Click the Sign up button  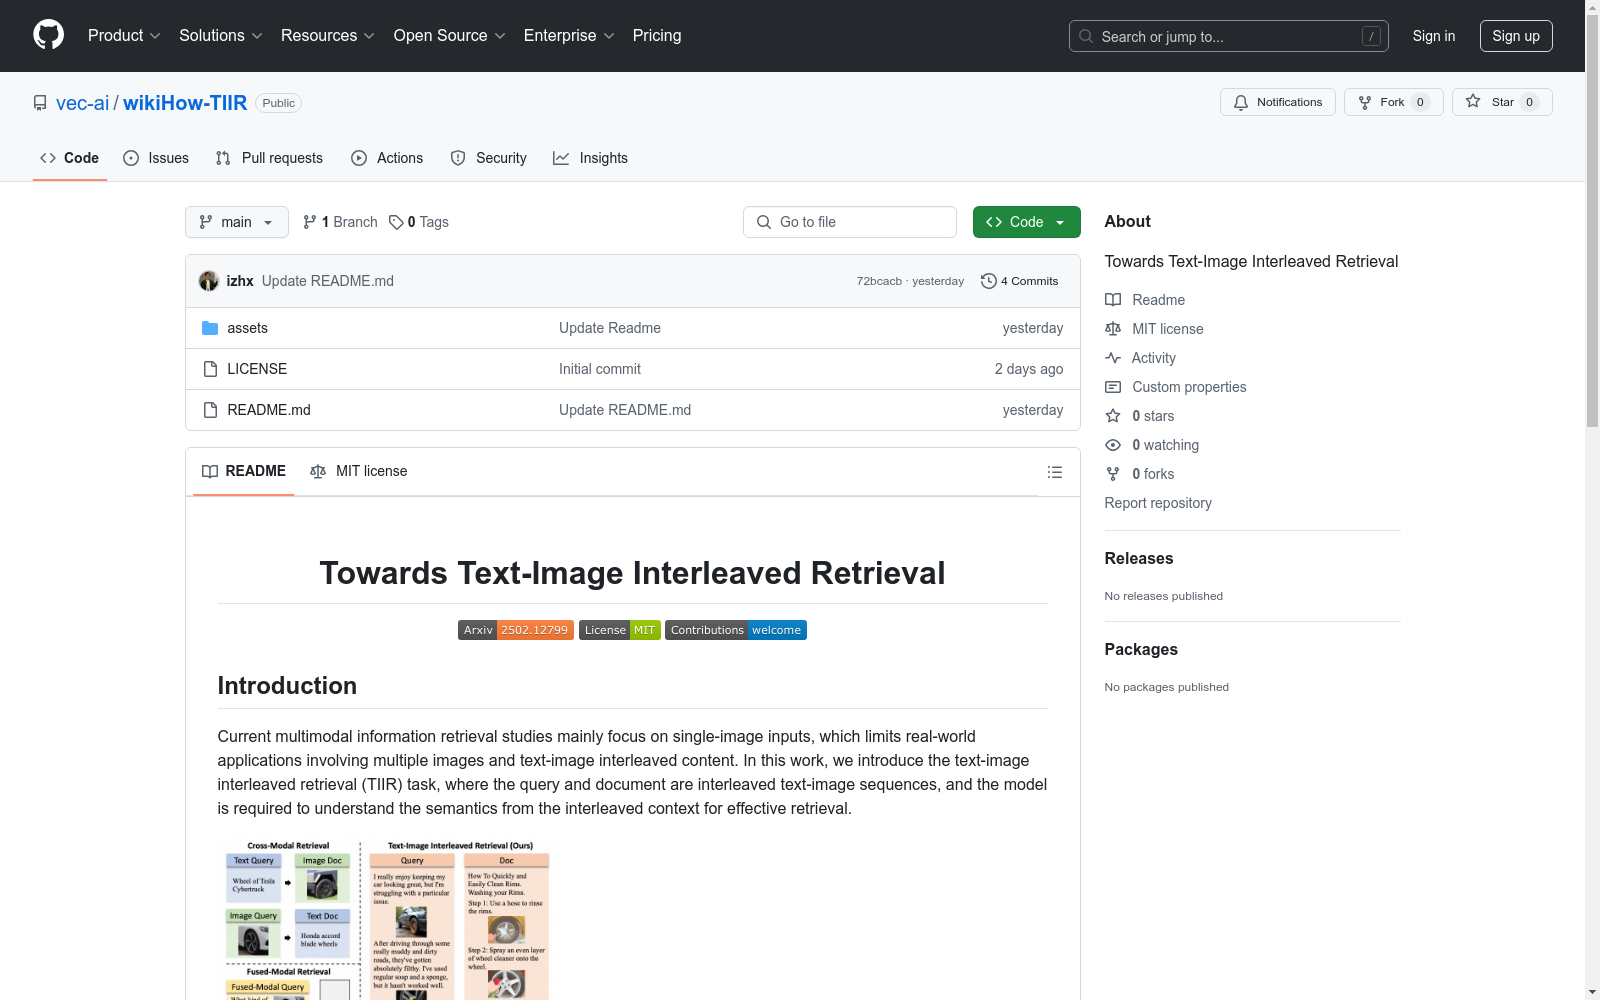click(1515, 36)
